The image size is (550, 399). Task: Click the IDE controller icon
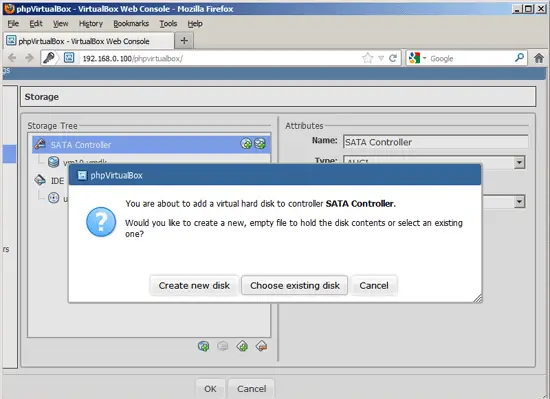point(40,180)
